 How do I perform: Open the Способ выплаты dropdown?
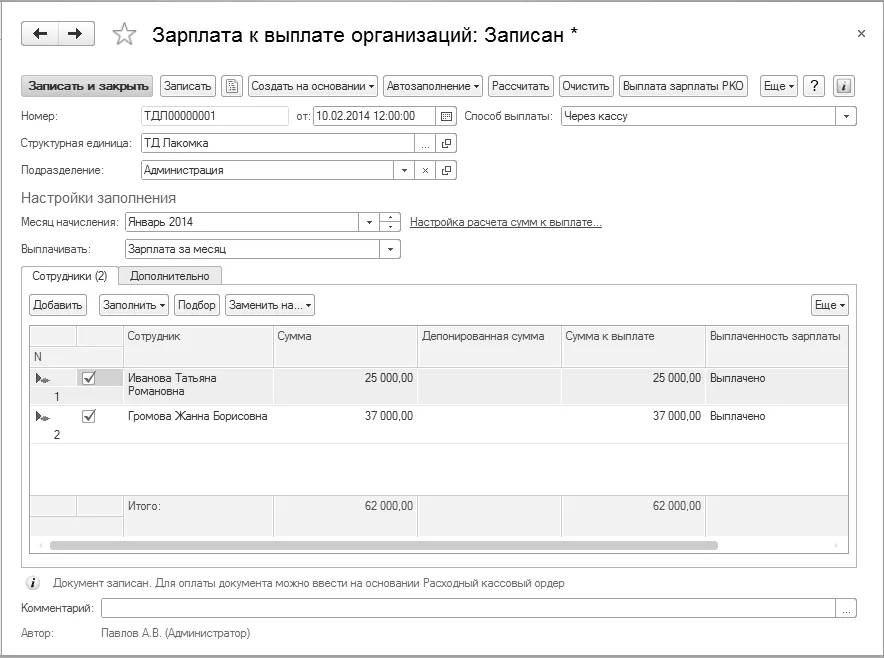[x=846, y=116]
